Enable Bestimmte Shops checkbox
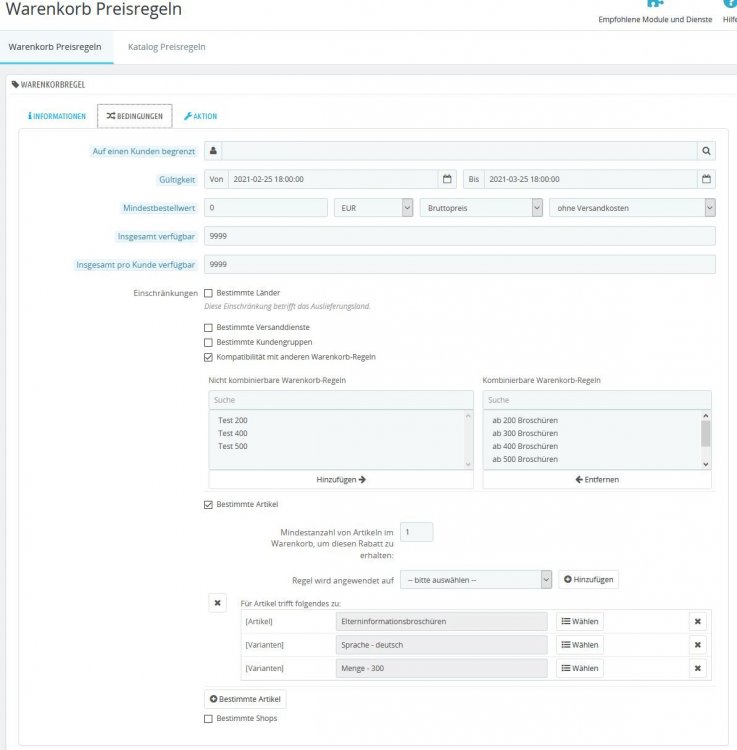Screen dimensions: 737x750 208,719
